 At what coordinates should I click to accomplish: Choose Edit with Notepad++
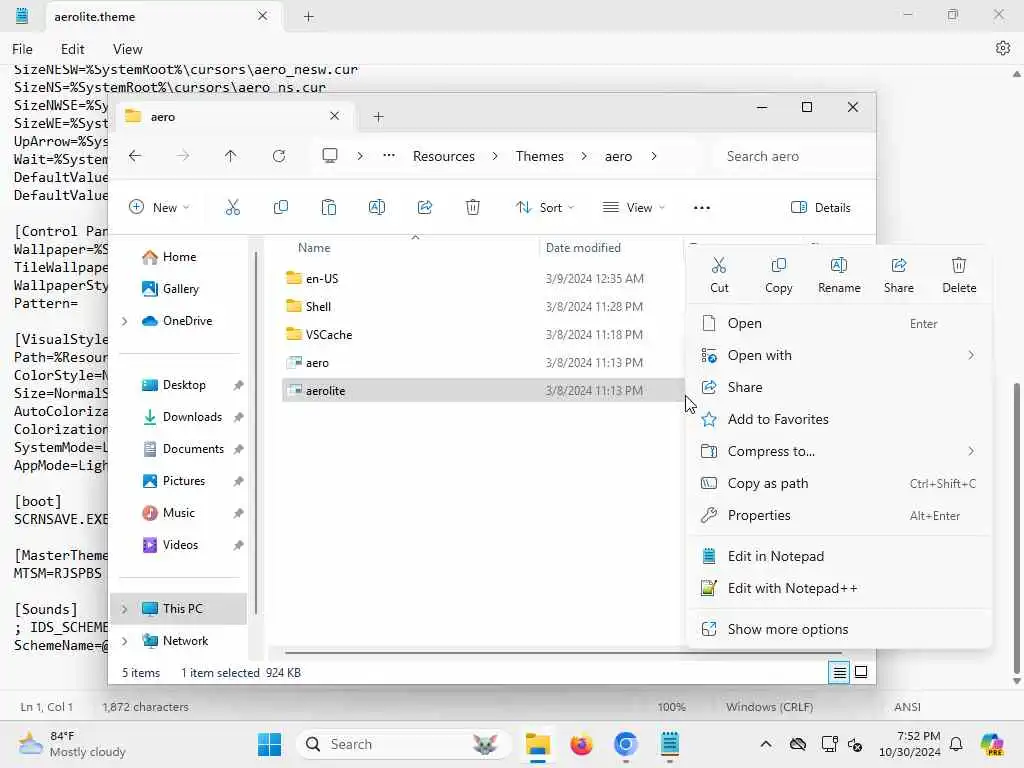[839, 588]
